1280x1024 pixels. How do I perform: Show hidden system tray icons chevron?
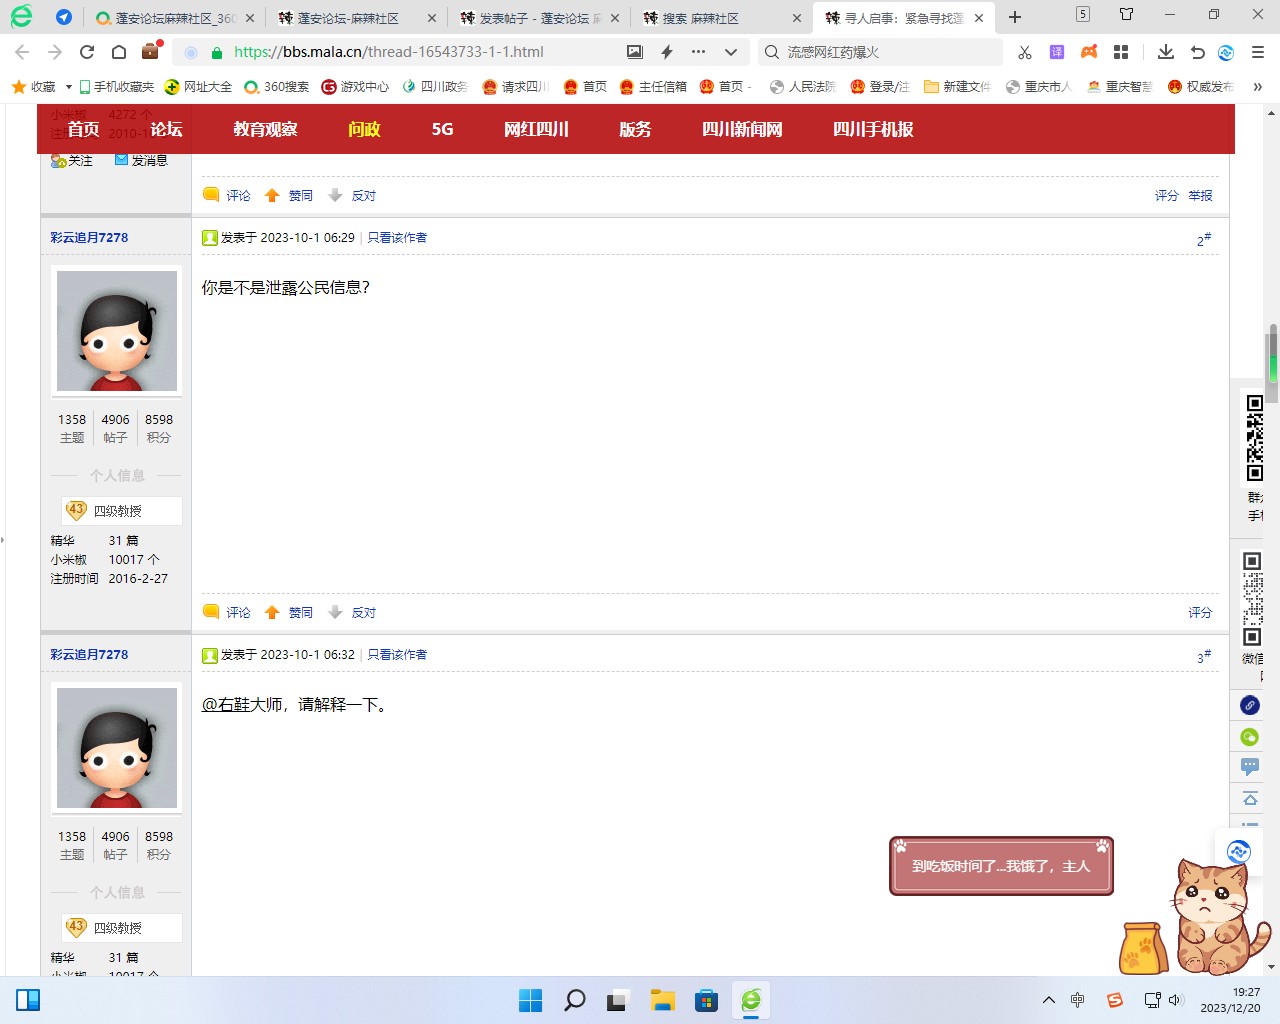tap(1048, 1000)
